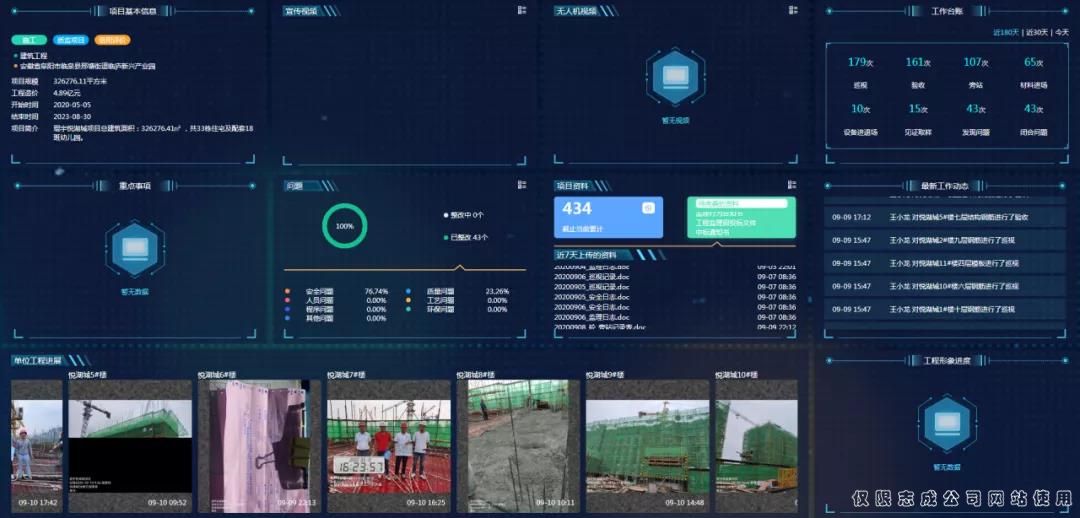Open the 问题 panel menu icon
Viewport: 1080px width, 518px height.
pos(522,185)
